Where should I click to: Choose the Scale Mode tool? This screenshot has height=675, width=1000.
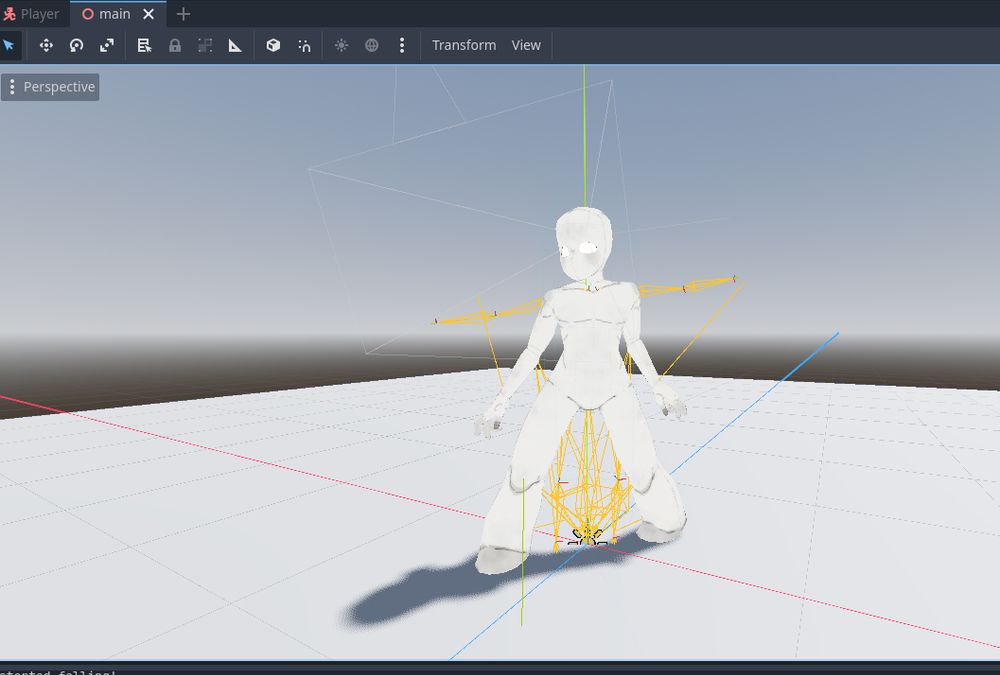coord(107,45)
